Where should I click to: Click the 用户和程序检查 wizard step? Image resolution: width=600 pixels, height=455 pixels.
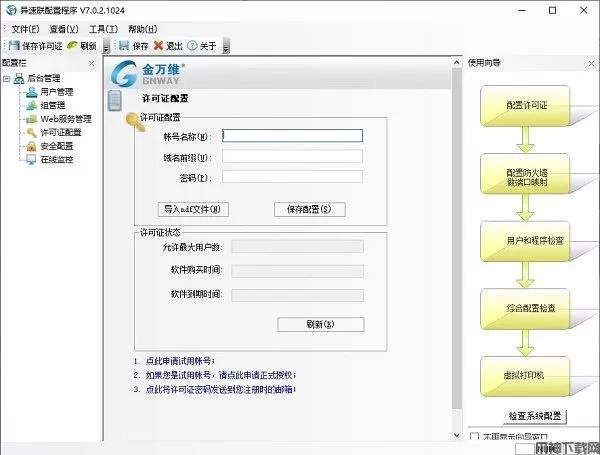(525, 241)
